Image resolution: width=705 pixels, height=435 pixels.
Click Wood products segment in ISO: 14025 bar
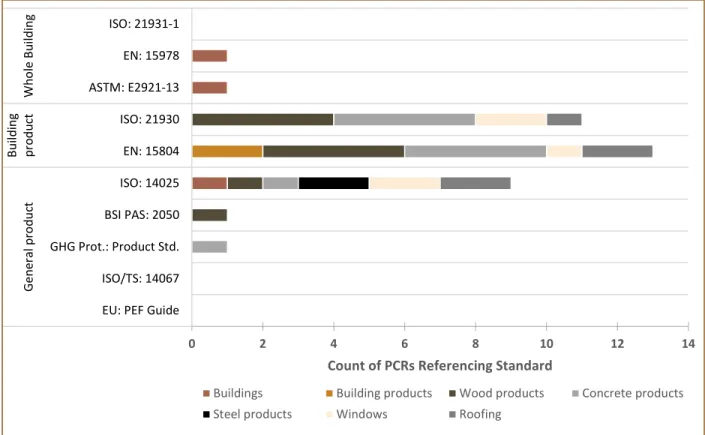pyautogui.click(x=245, y=183)
